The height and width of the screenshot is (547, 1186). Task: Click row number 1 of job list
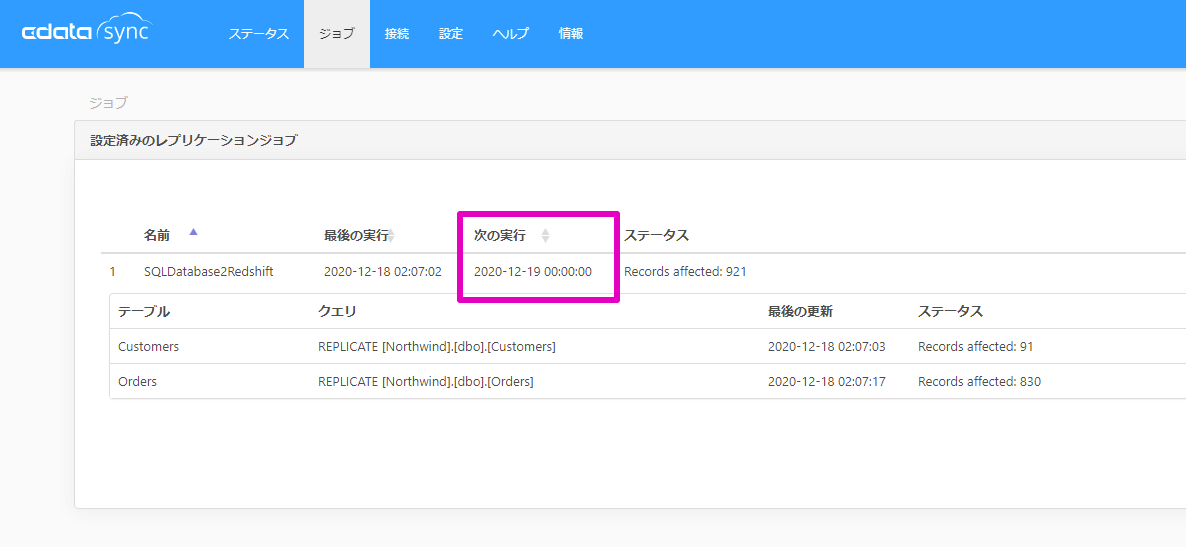coord(113,272)
